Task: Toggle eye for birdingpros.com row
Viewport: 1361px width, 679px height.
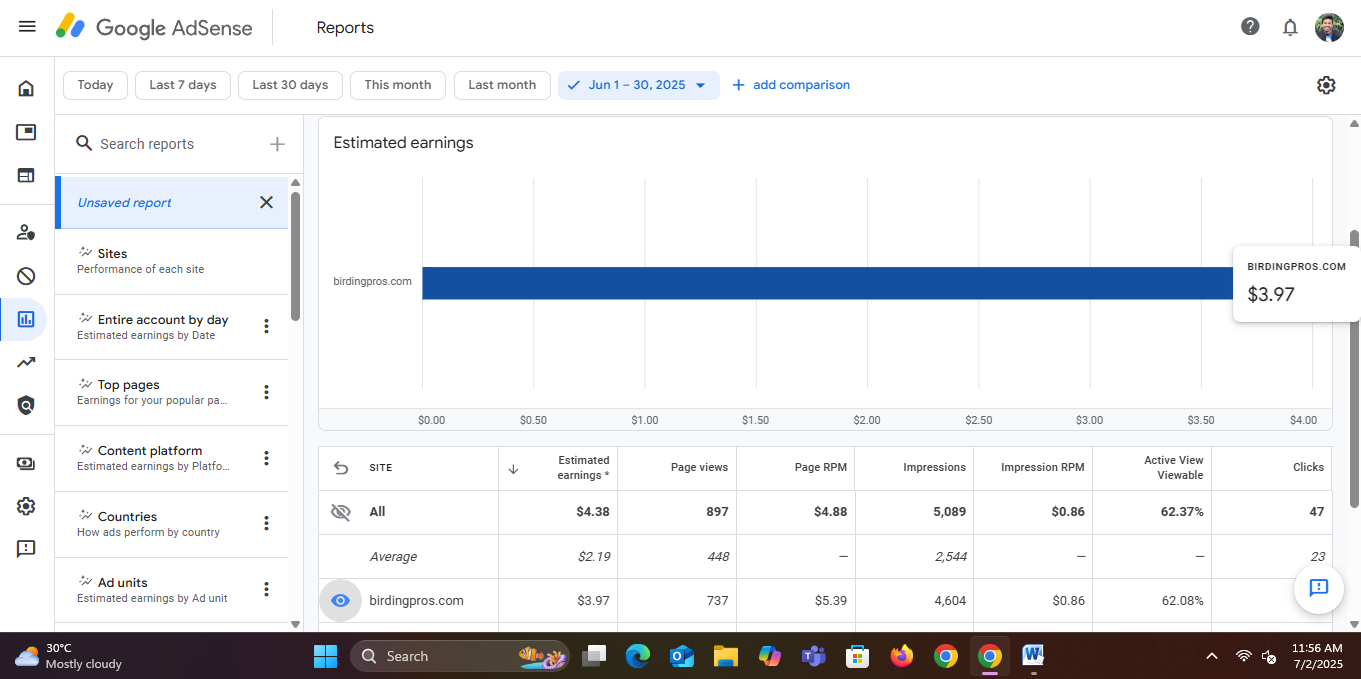Action: 340,601
